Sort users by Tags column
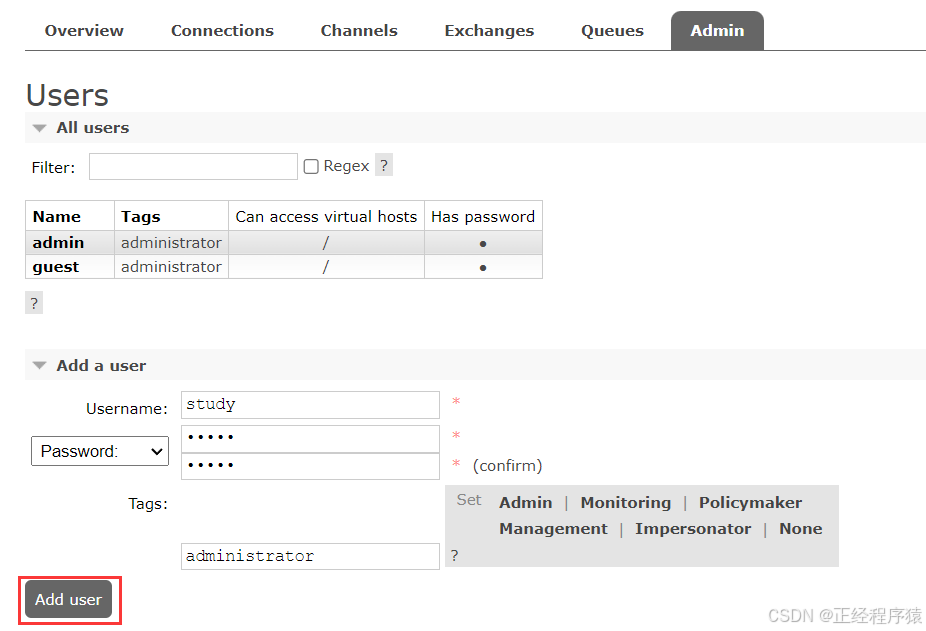This screenshot has height=631, width=926. pyautogui.click(x=141, y=217)
